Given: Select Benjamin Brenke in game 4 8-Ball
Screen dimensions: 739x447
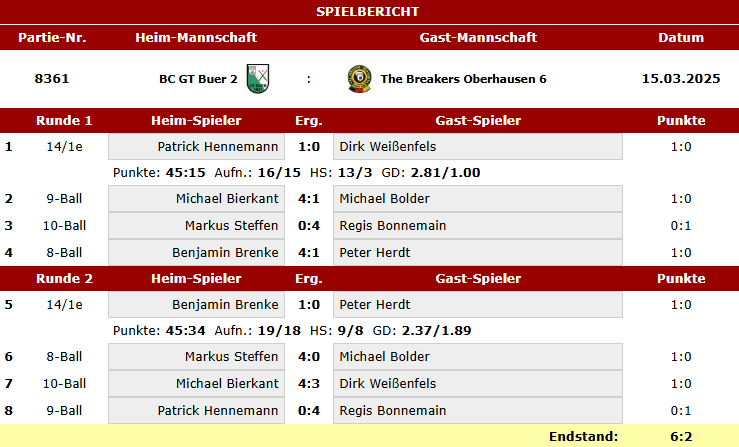Looking at the screenshot, I should (x=197, y=253).
